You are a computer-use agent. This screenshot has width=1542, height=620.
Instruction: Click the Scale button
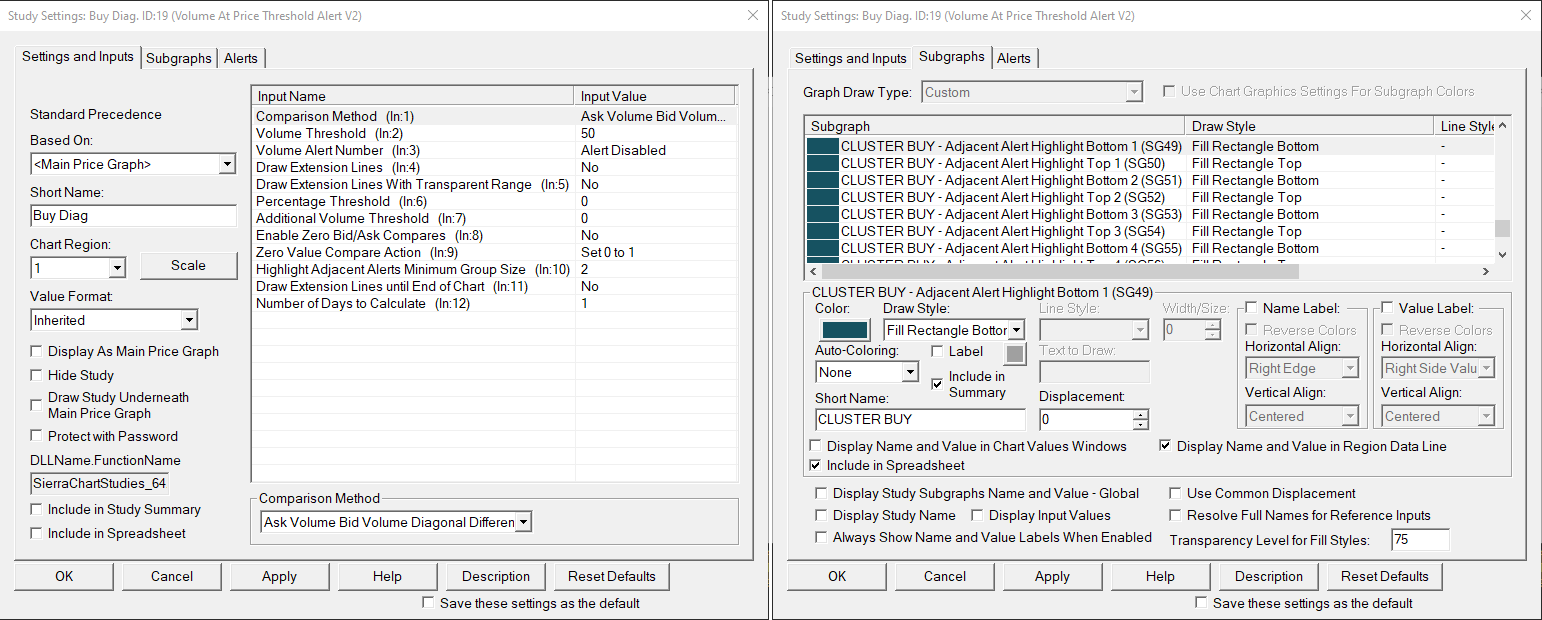click(x=188, y=265)
